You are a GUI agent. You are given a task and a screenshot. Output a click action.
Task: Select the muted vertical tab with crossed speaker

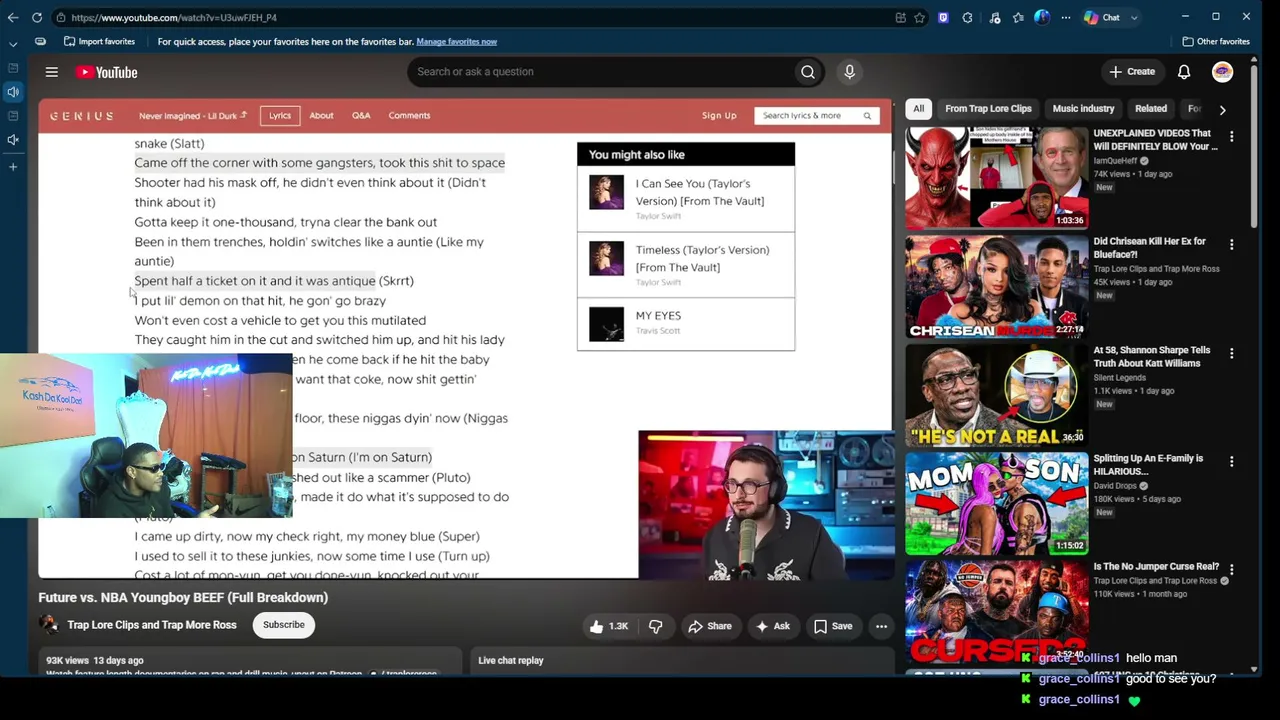pyautogui.click(x=13, y=140)
